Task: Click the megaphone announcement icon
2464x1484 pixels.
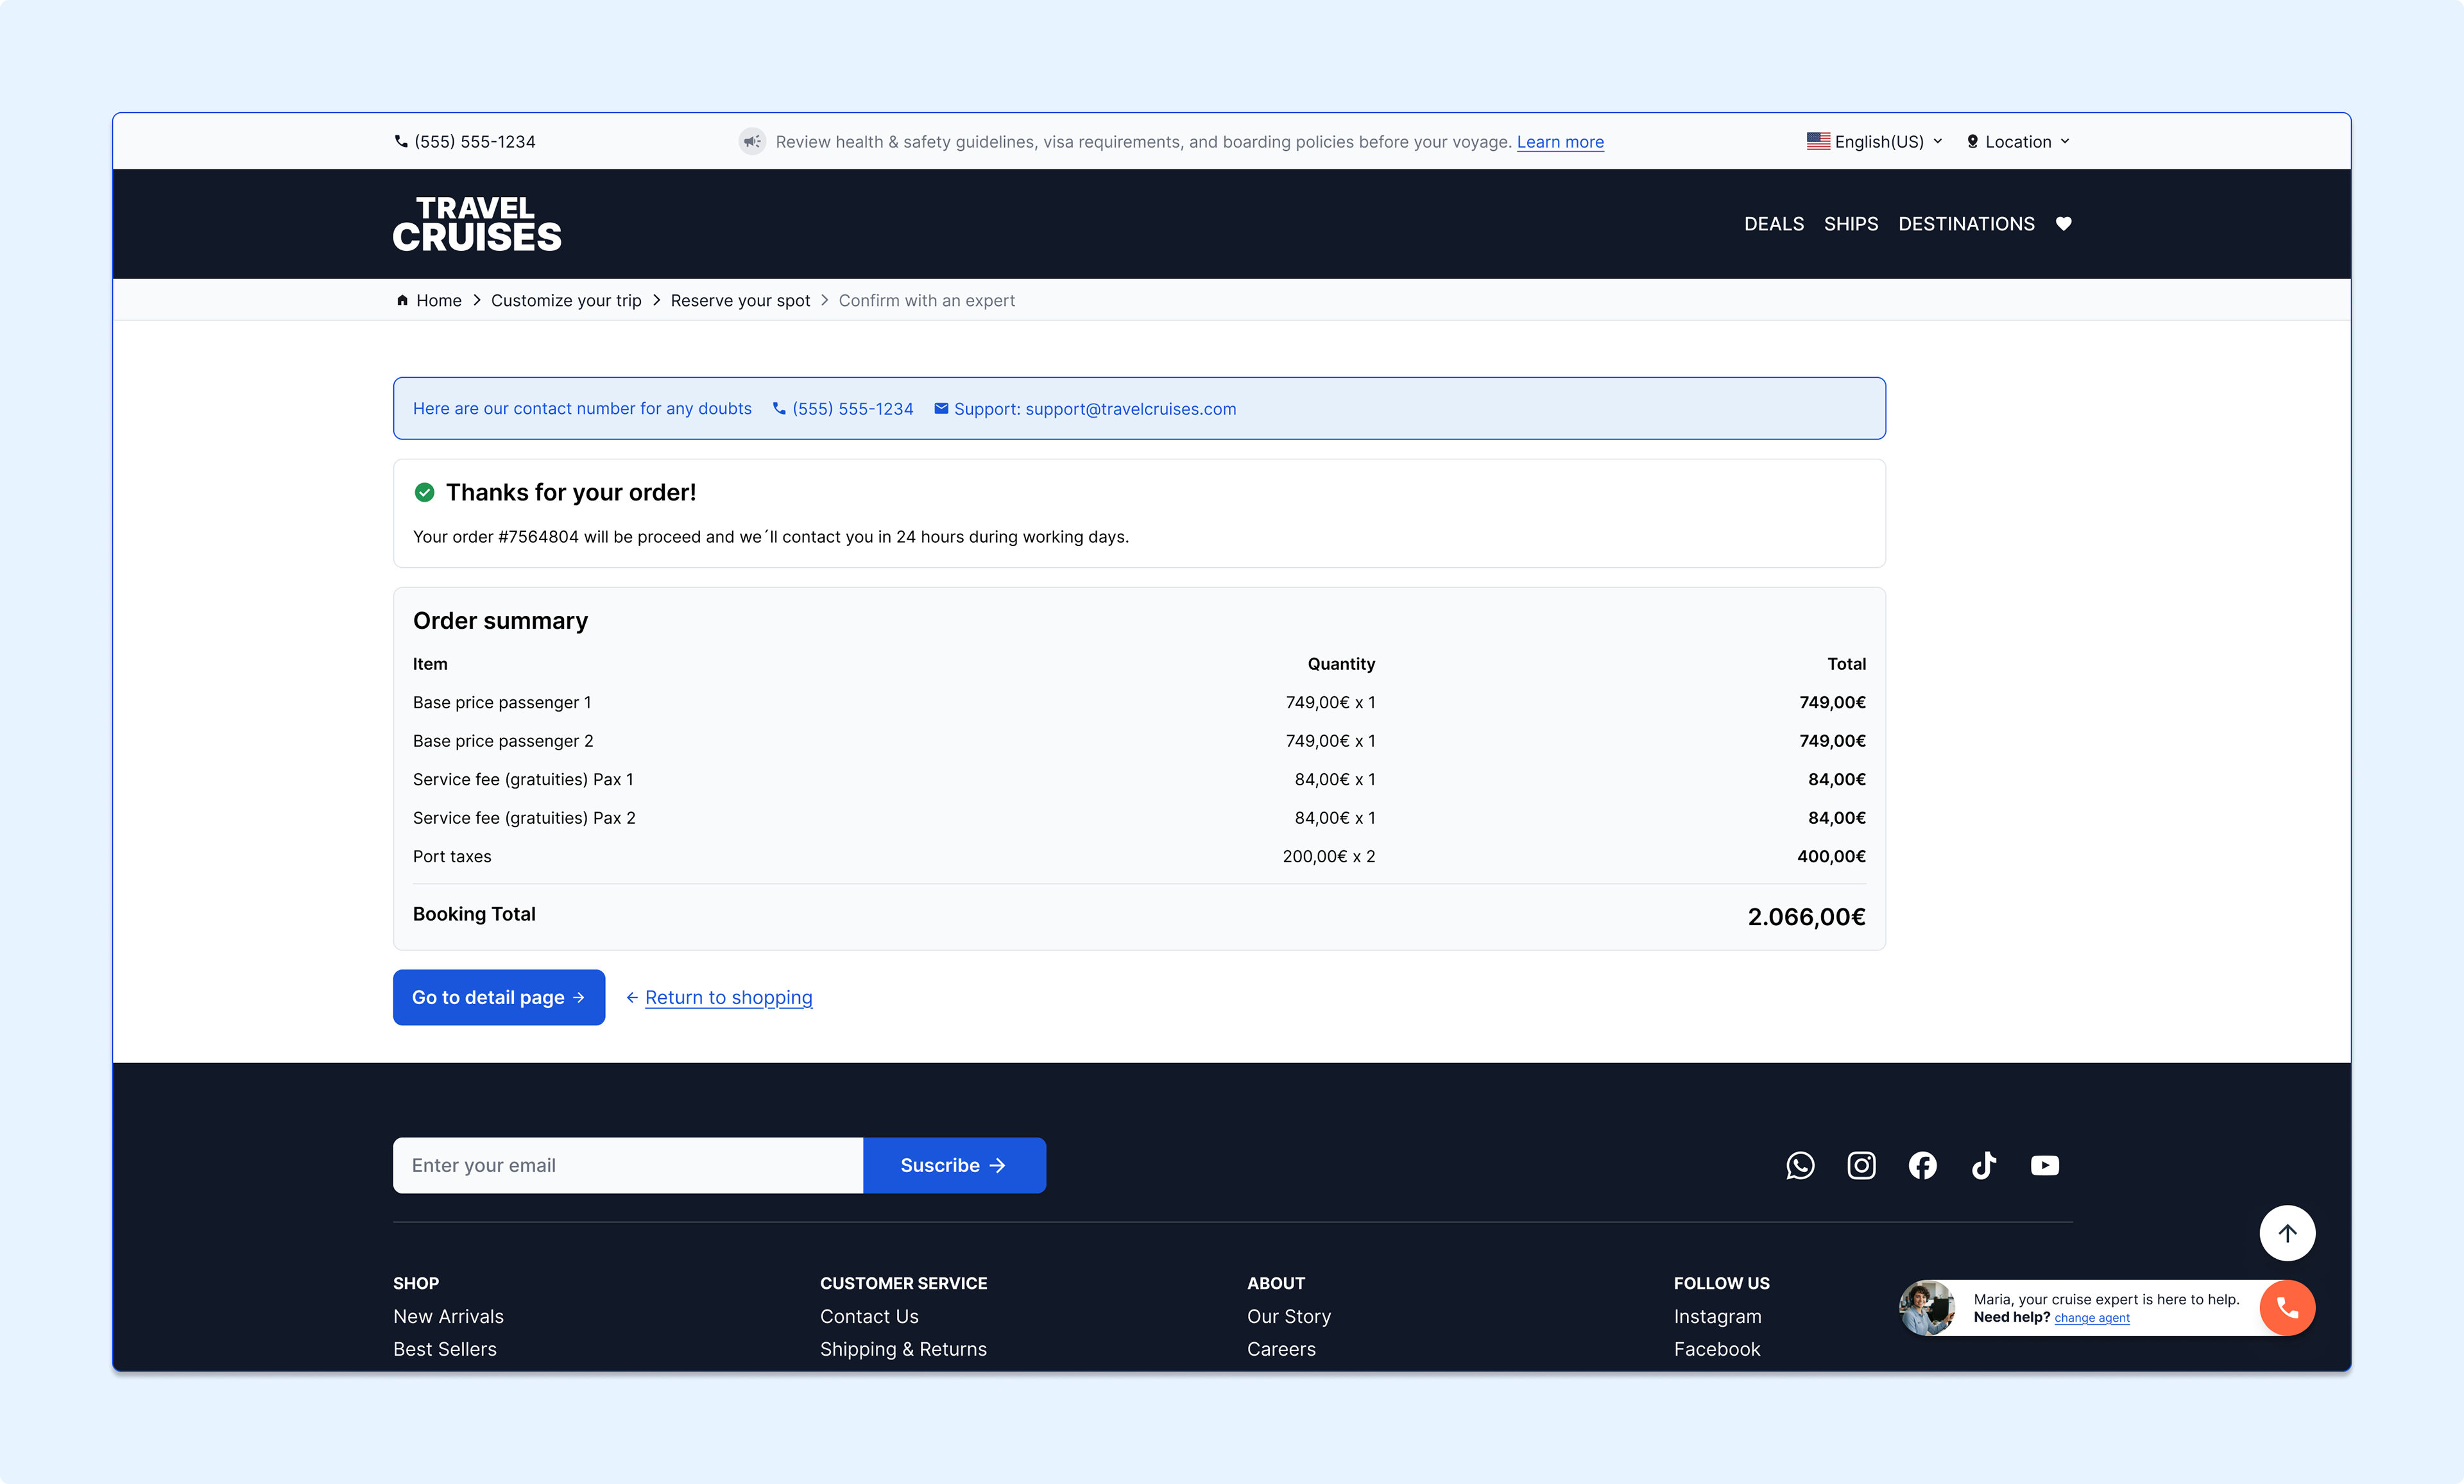Action: [752, 142]
